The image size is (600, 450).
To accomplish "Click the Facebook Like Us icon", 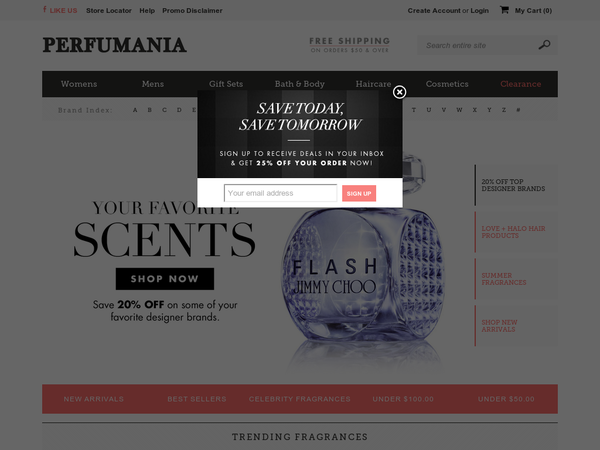I will coord(45,10).
